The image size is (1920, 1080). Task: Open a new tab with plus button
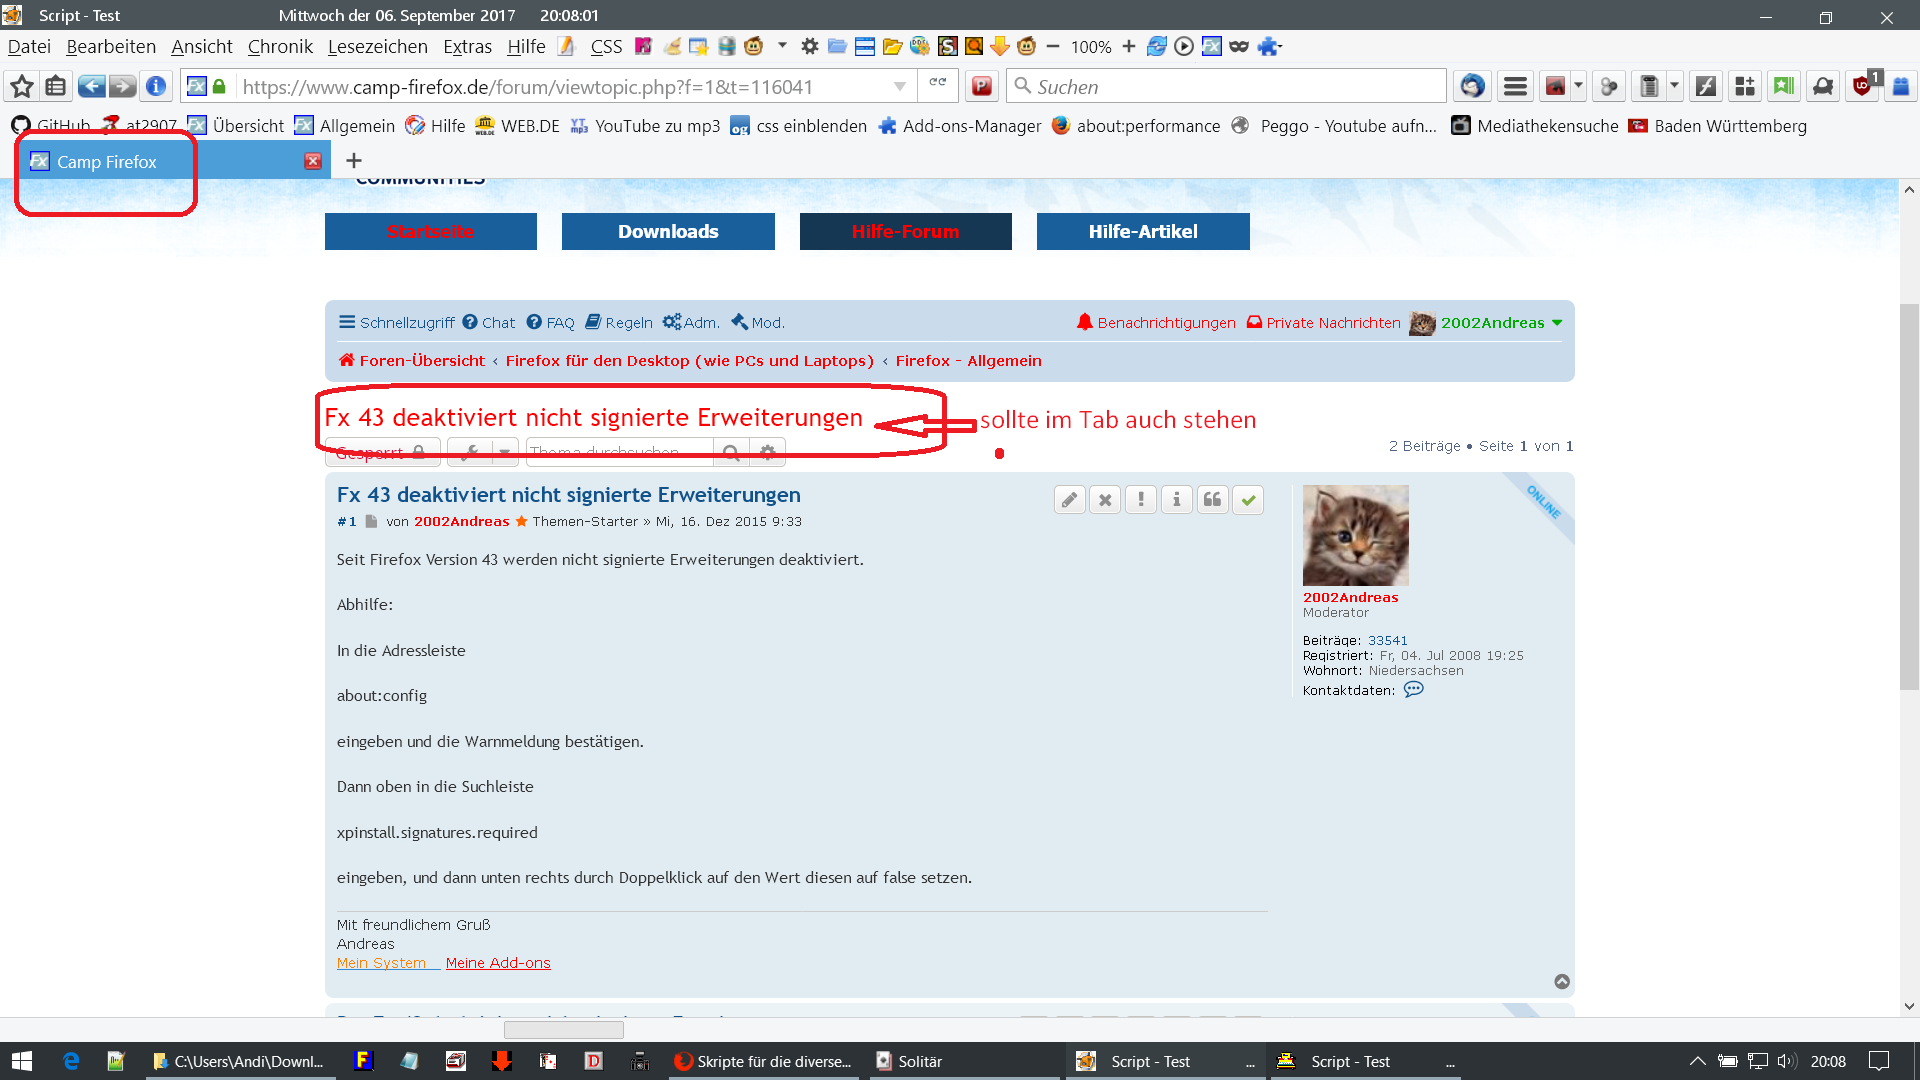(x=354, y=161)
